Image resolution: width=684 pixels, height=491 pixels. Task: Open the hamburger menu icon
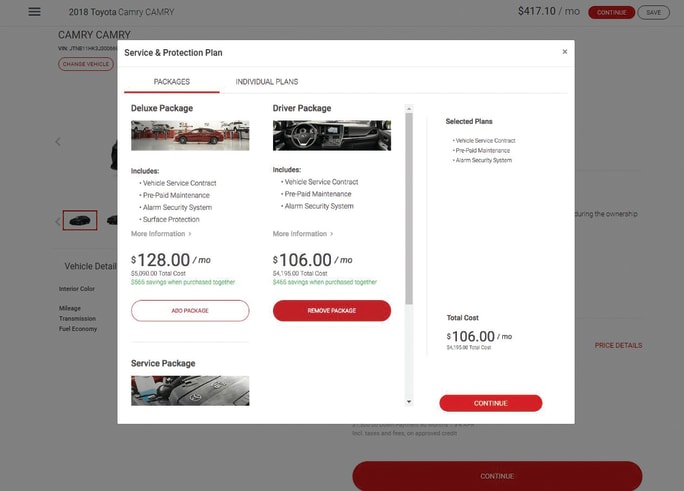[34, 12]
